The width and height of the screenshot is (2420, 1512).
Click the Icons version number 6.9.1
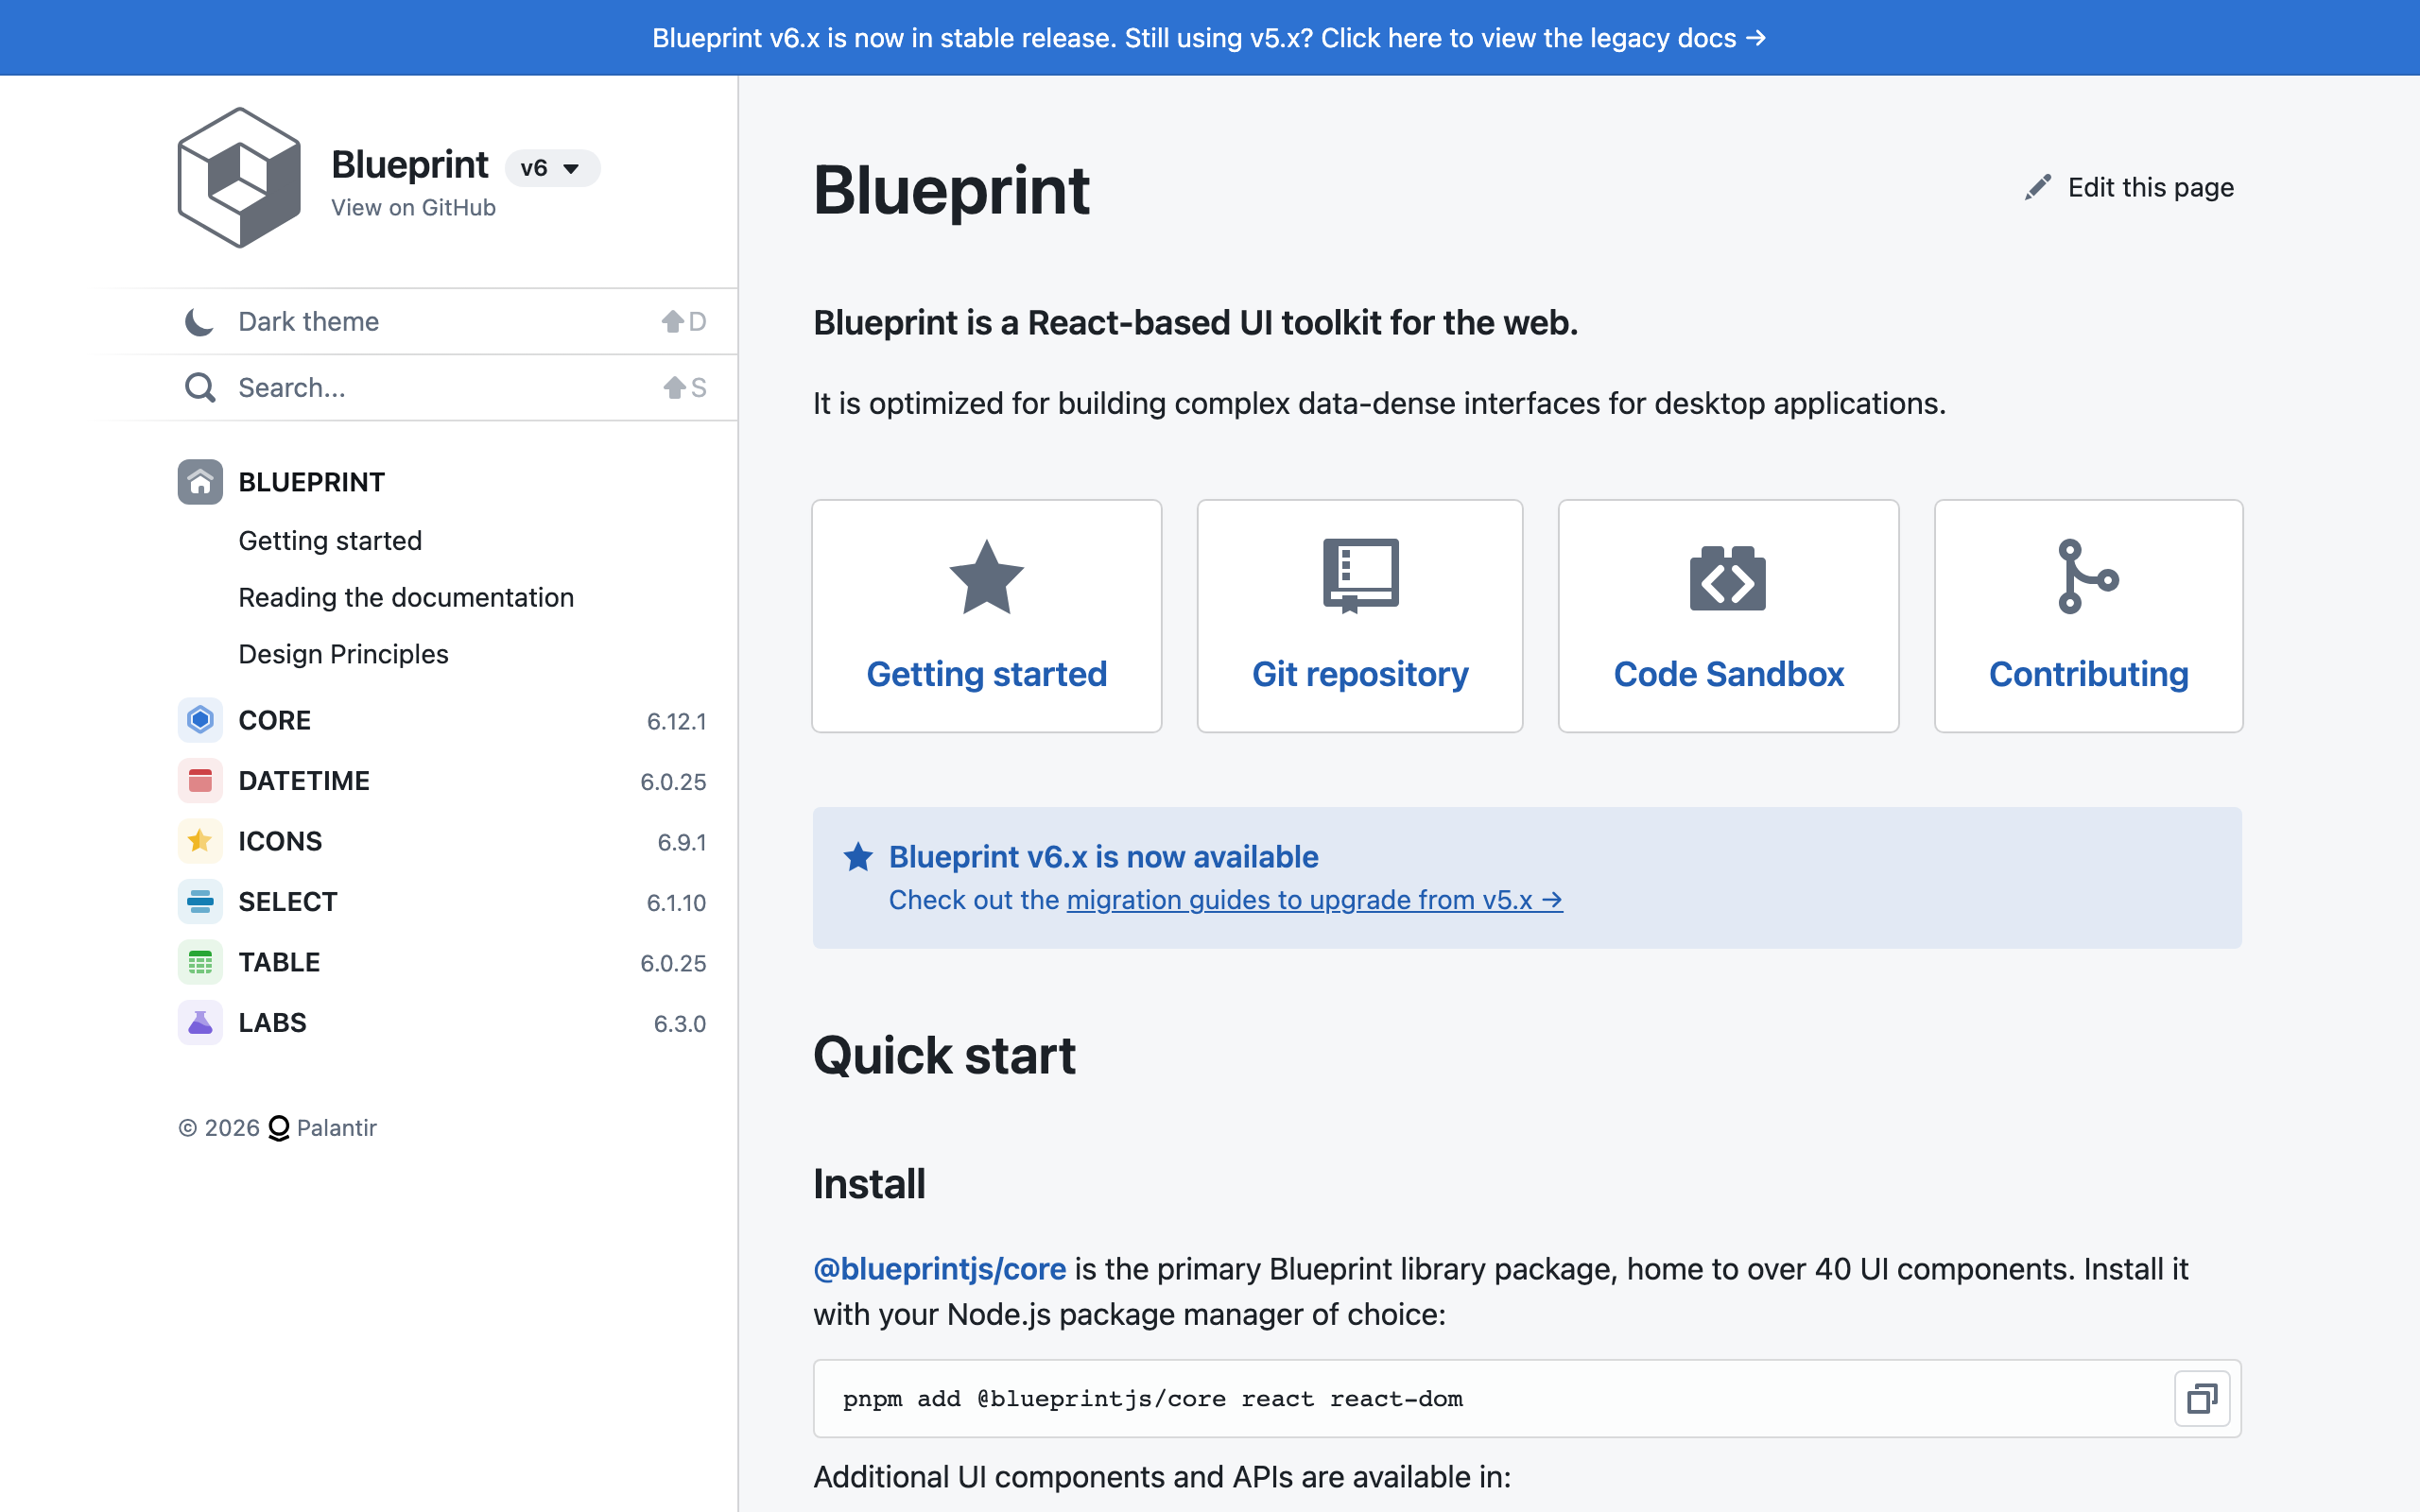point(681,843)
